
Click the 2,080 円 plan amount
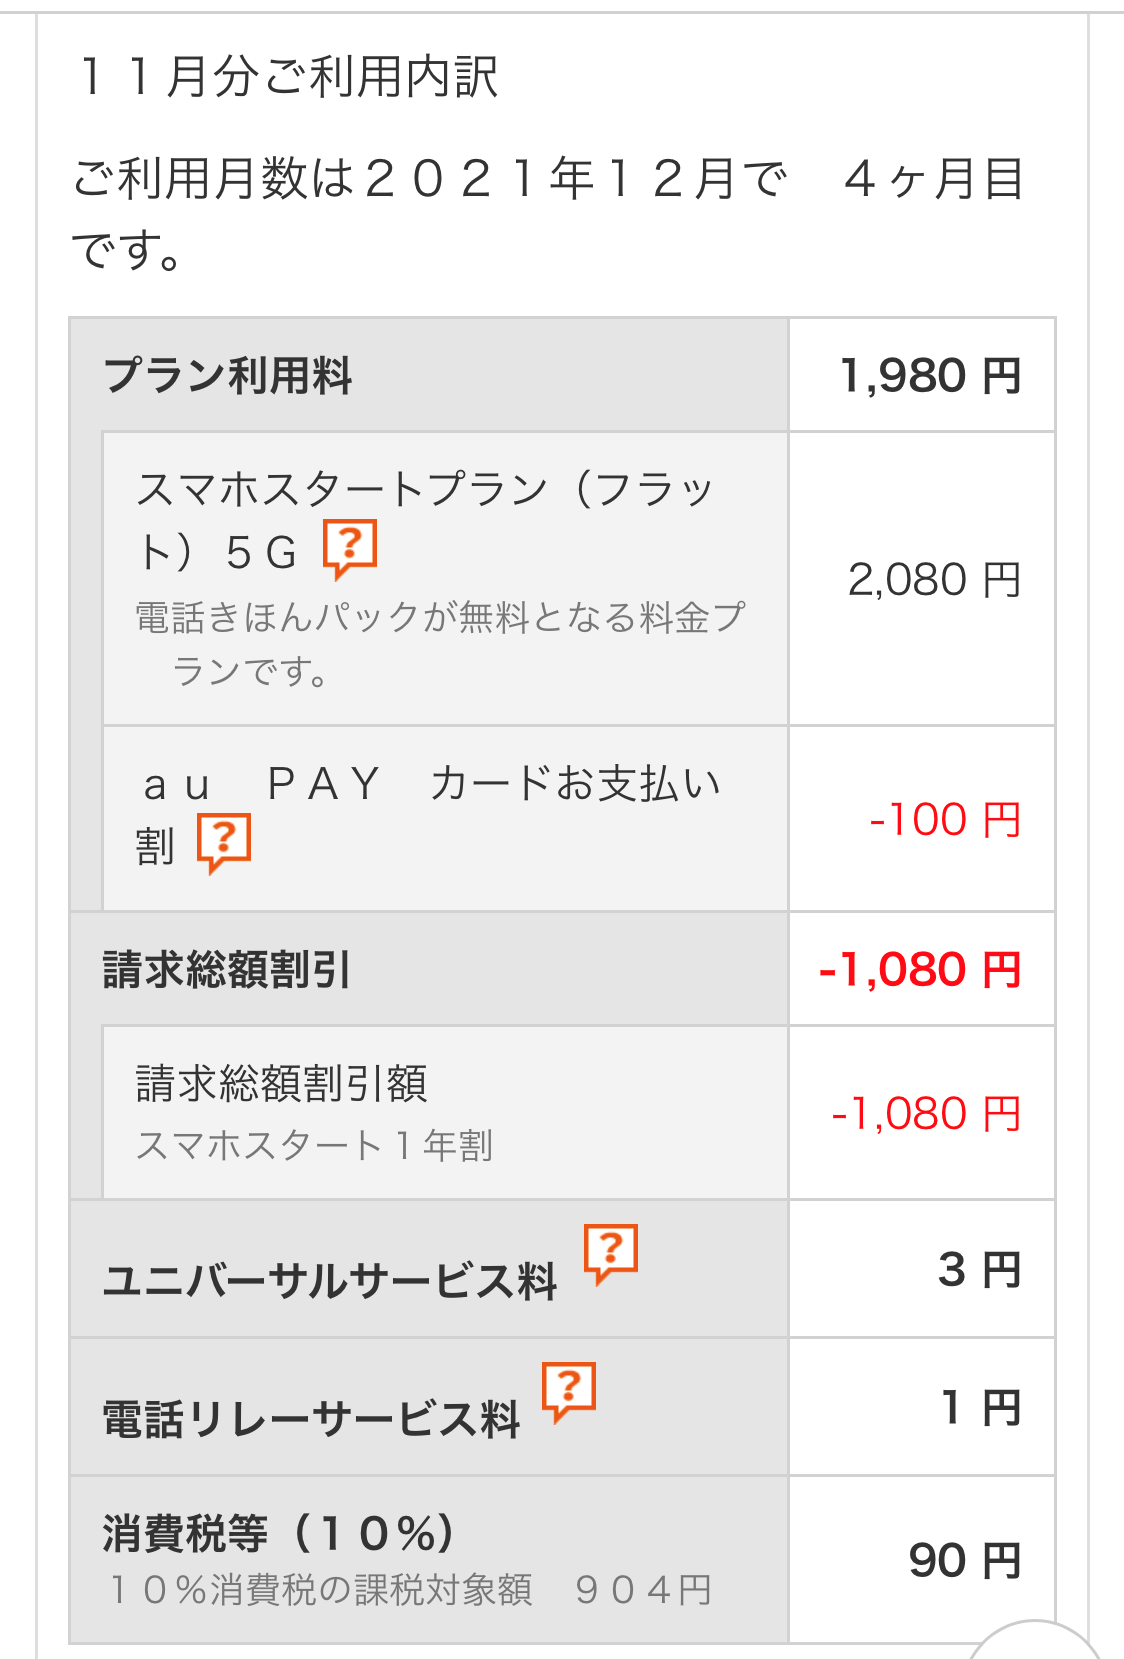pos(934,580)
